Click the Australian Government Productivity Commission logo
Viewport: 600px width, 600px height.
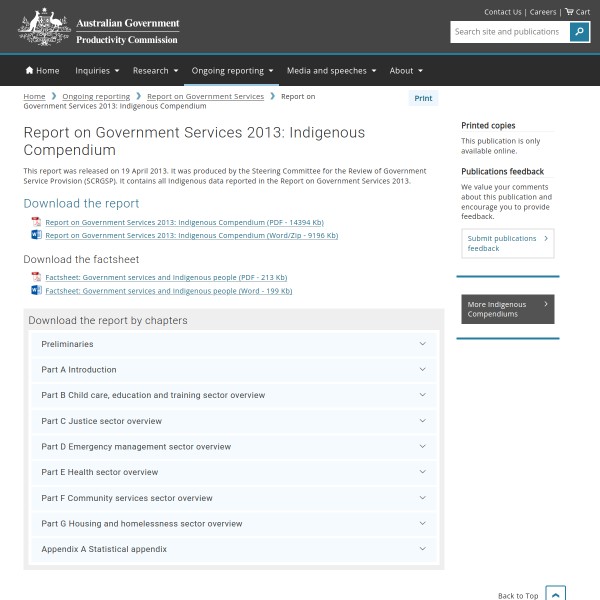click(x=99, y=28)
